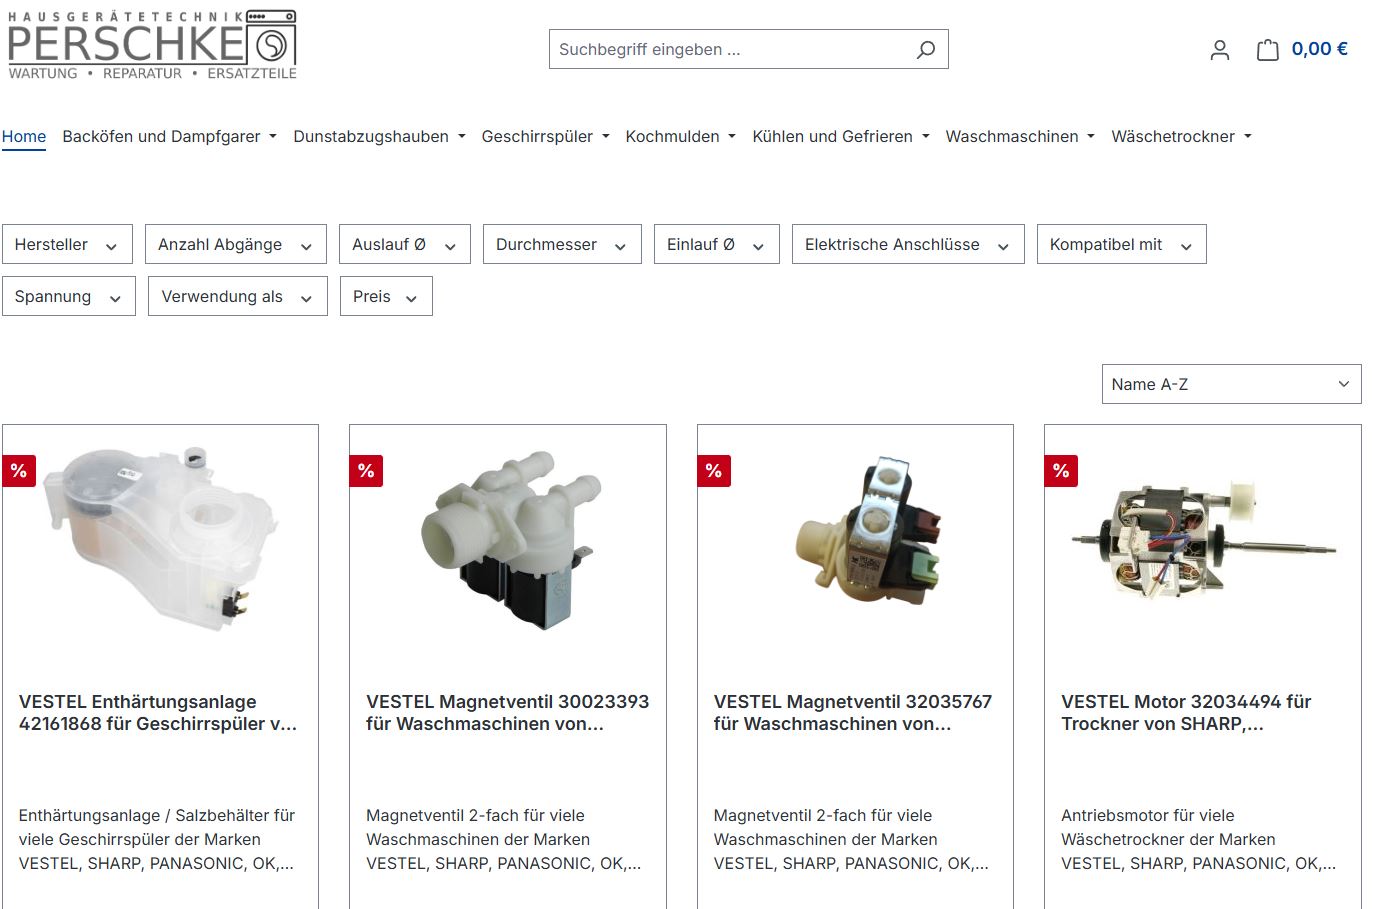Click the search magnifier icon
Screen dimensions: 1377x909
(926, 49)
